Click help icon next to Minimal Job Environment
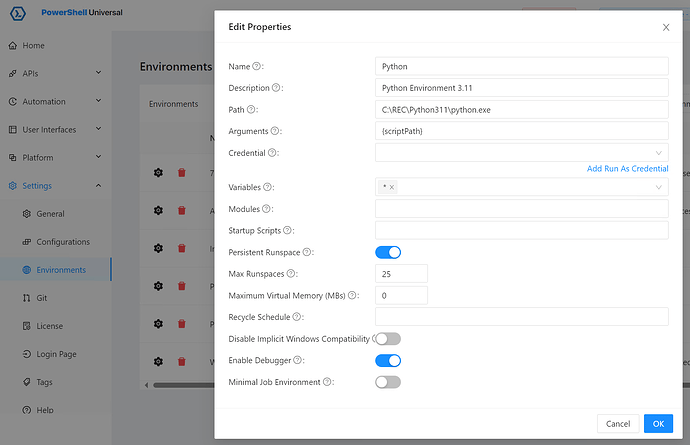 (x=327, y=382)
